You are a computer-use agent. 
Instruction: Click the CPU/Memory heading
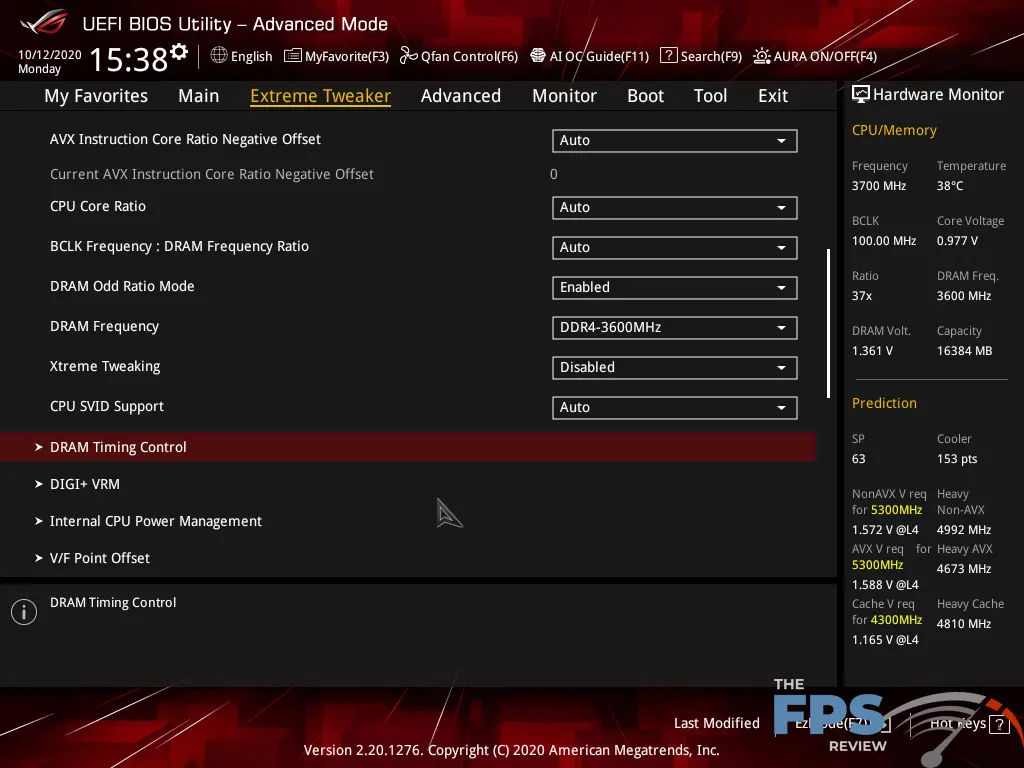pyautogui.click(x=894, y=131)
